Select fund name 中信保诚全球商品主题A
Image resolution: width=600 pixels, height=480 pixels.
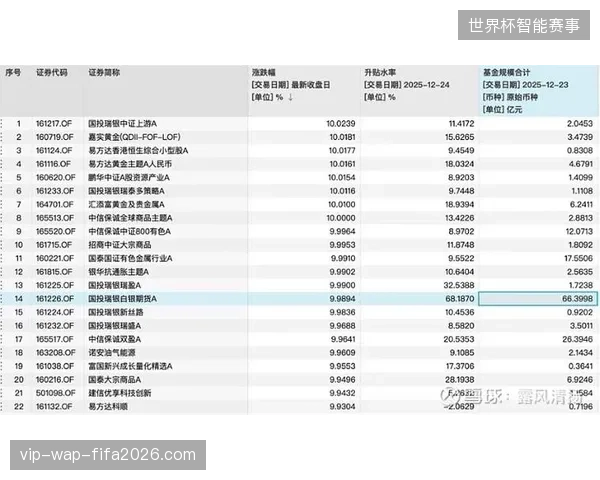tap(130, 218)
